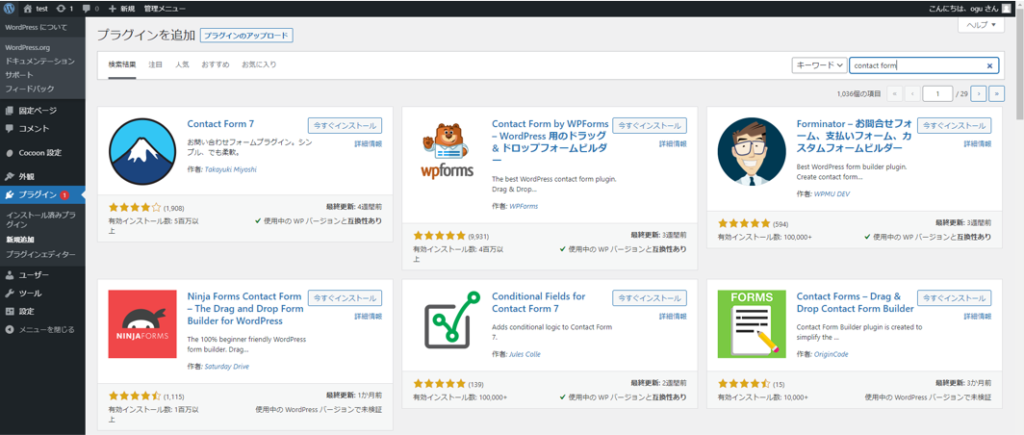Image resolution: width=1024 pixels, height=435 pixels.
Task: Click the Ninja Forms logo
Action: [x=142, y=324]
